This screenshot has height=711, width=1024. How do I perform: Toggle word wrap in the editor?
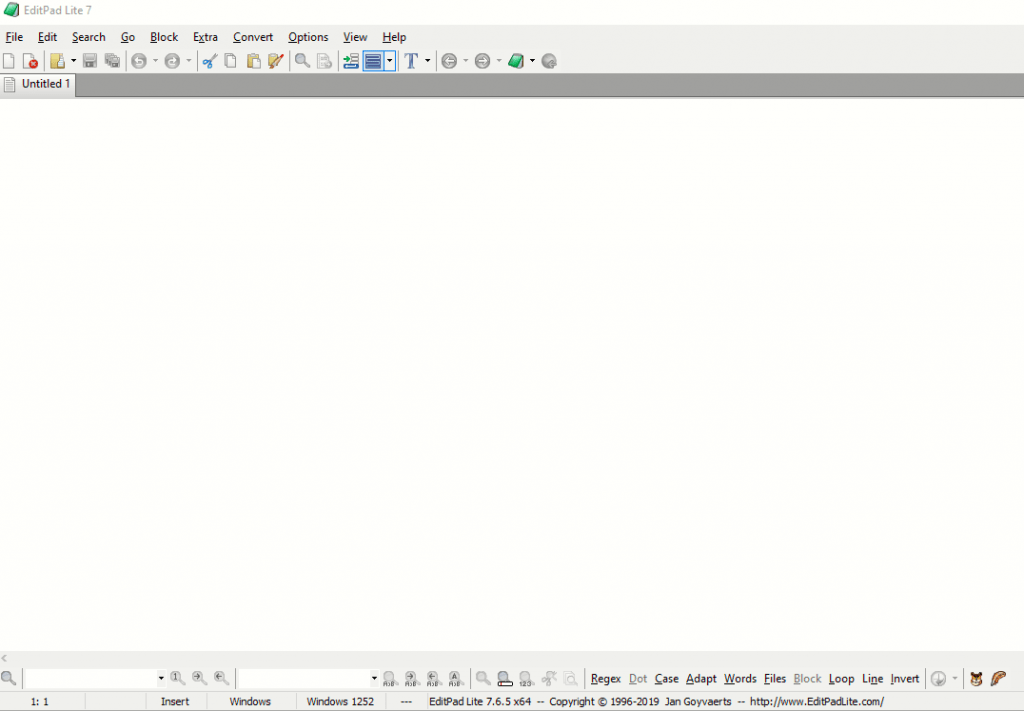371,61
